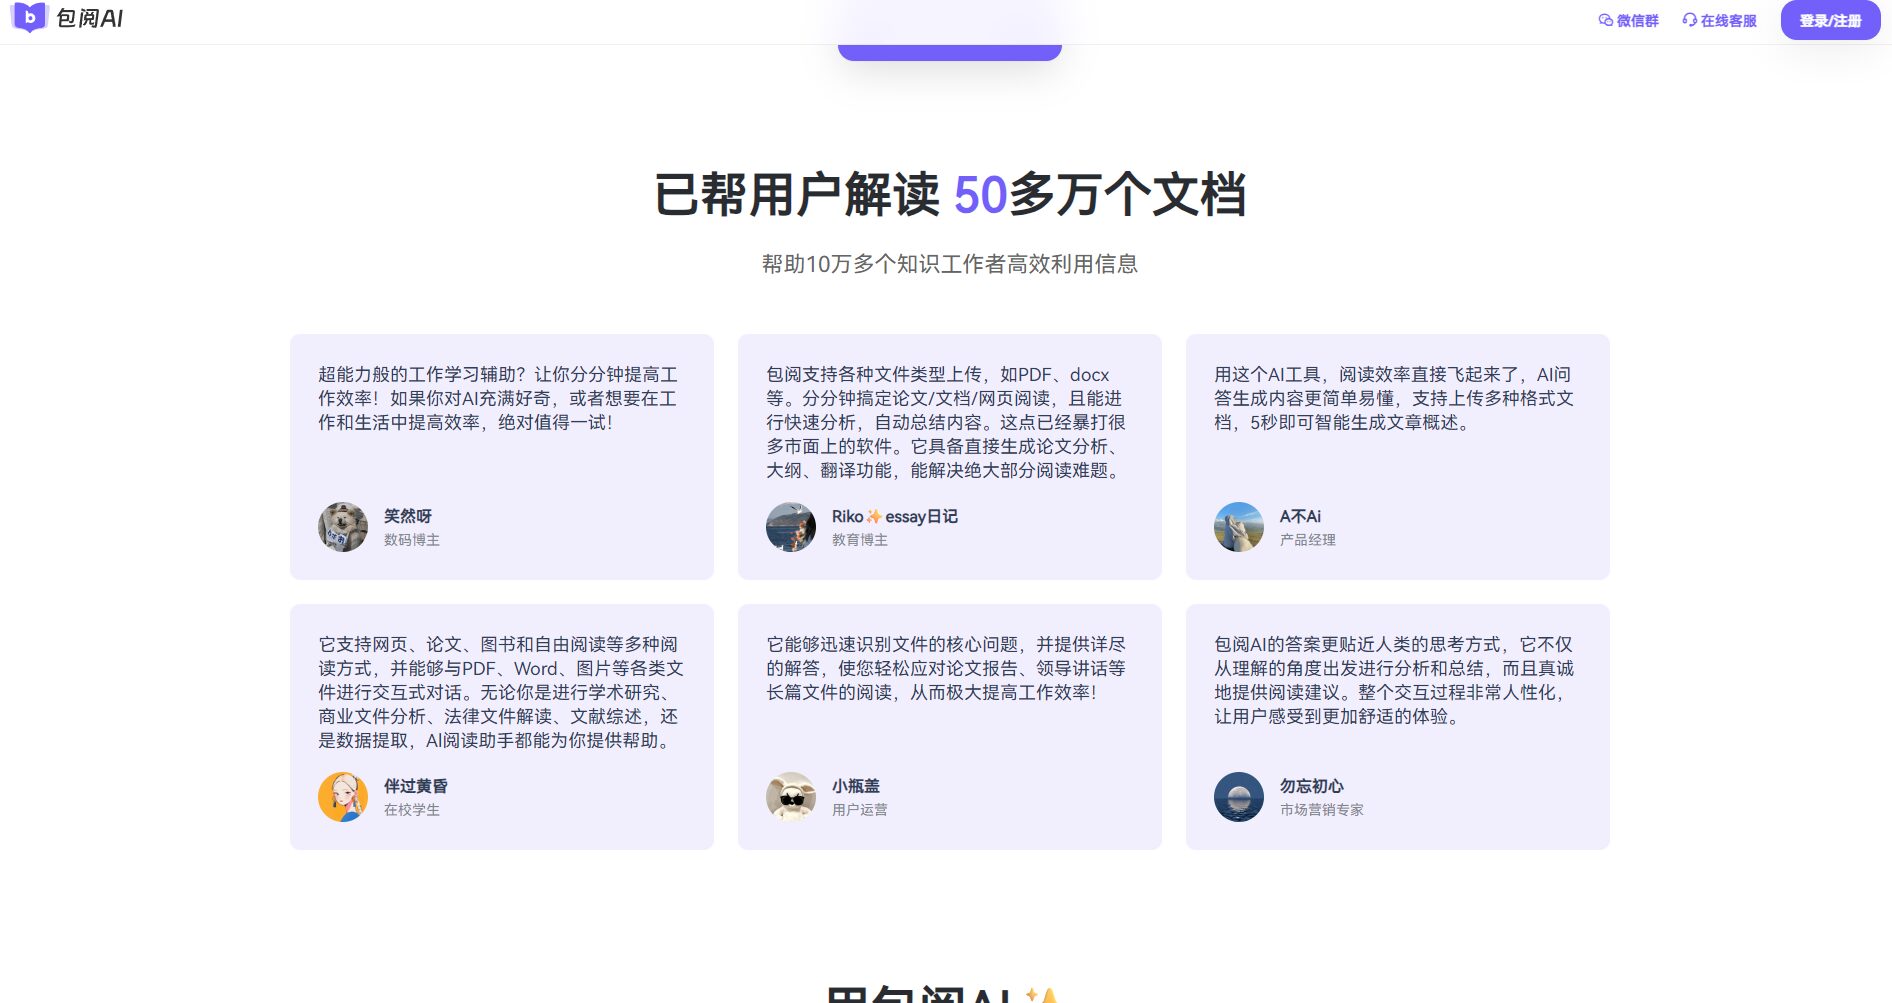Click the 小瓶盖 username text
The height and width of the screenshot is (1003, 1892).
pyautogui.click(x=856, y=786)
